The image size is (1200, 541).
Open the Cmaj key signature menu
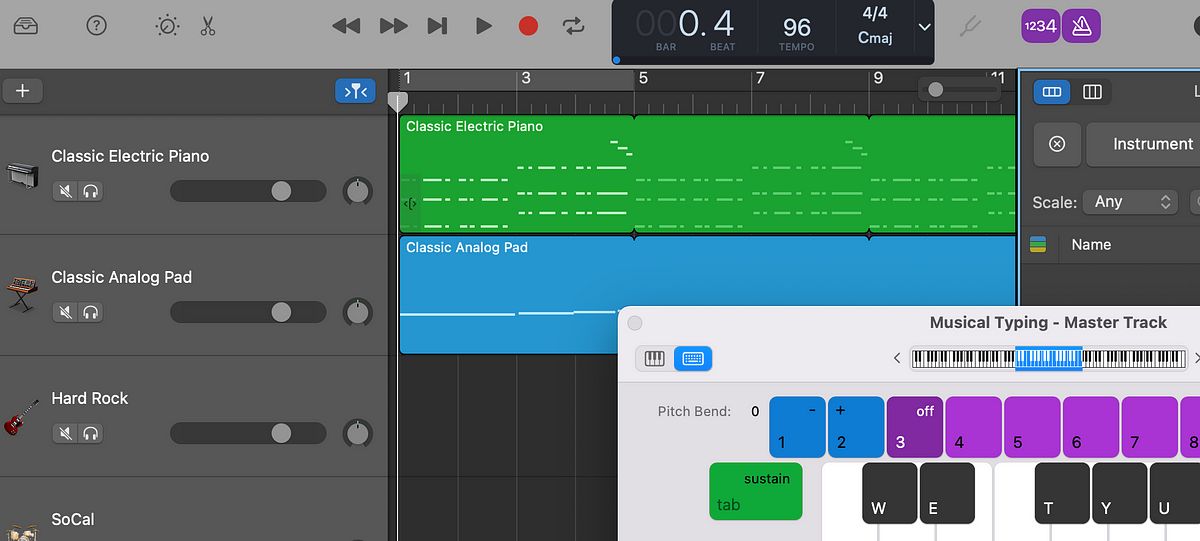(x=875, y=39)
